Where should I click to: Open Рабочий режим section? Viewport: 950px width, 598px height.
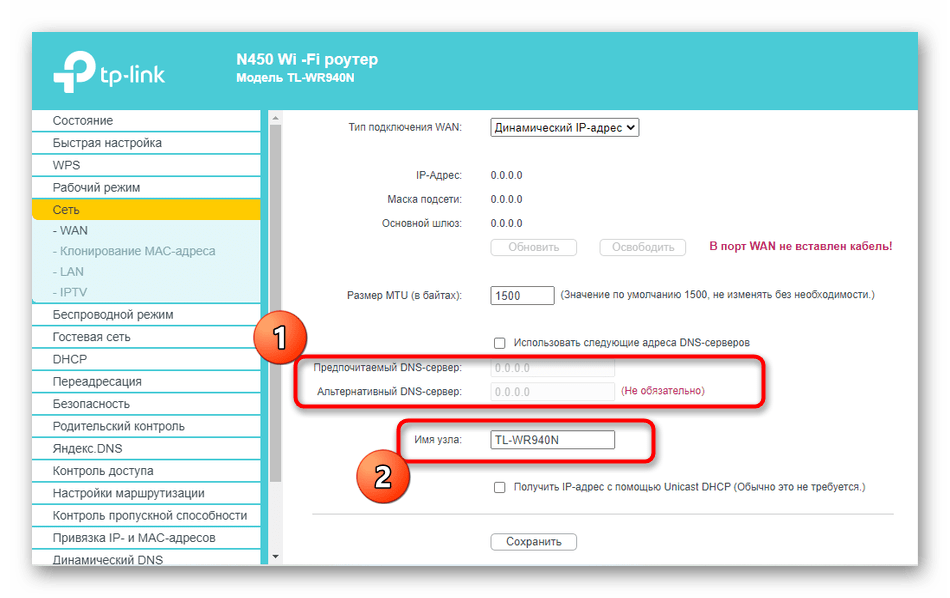pyautogui.click(x=146, y=188)
